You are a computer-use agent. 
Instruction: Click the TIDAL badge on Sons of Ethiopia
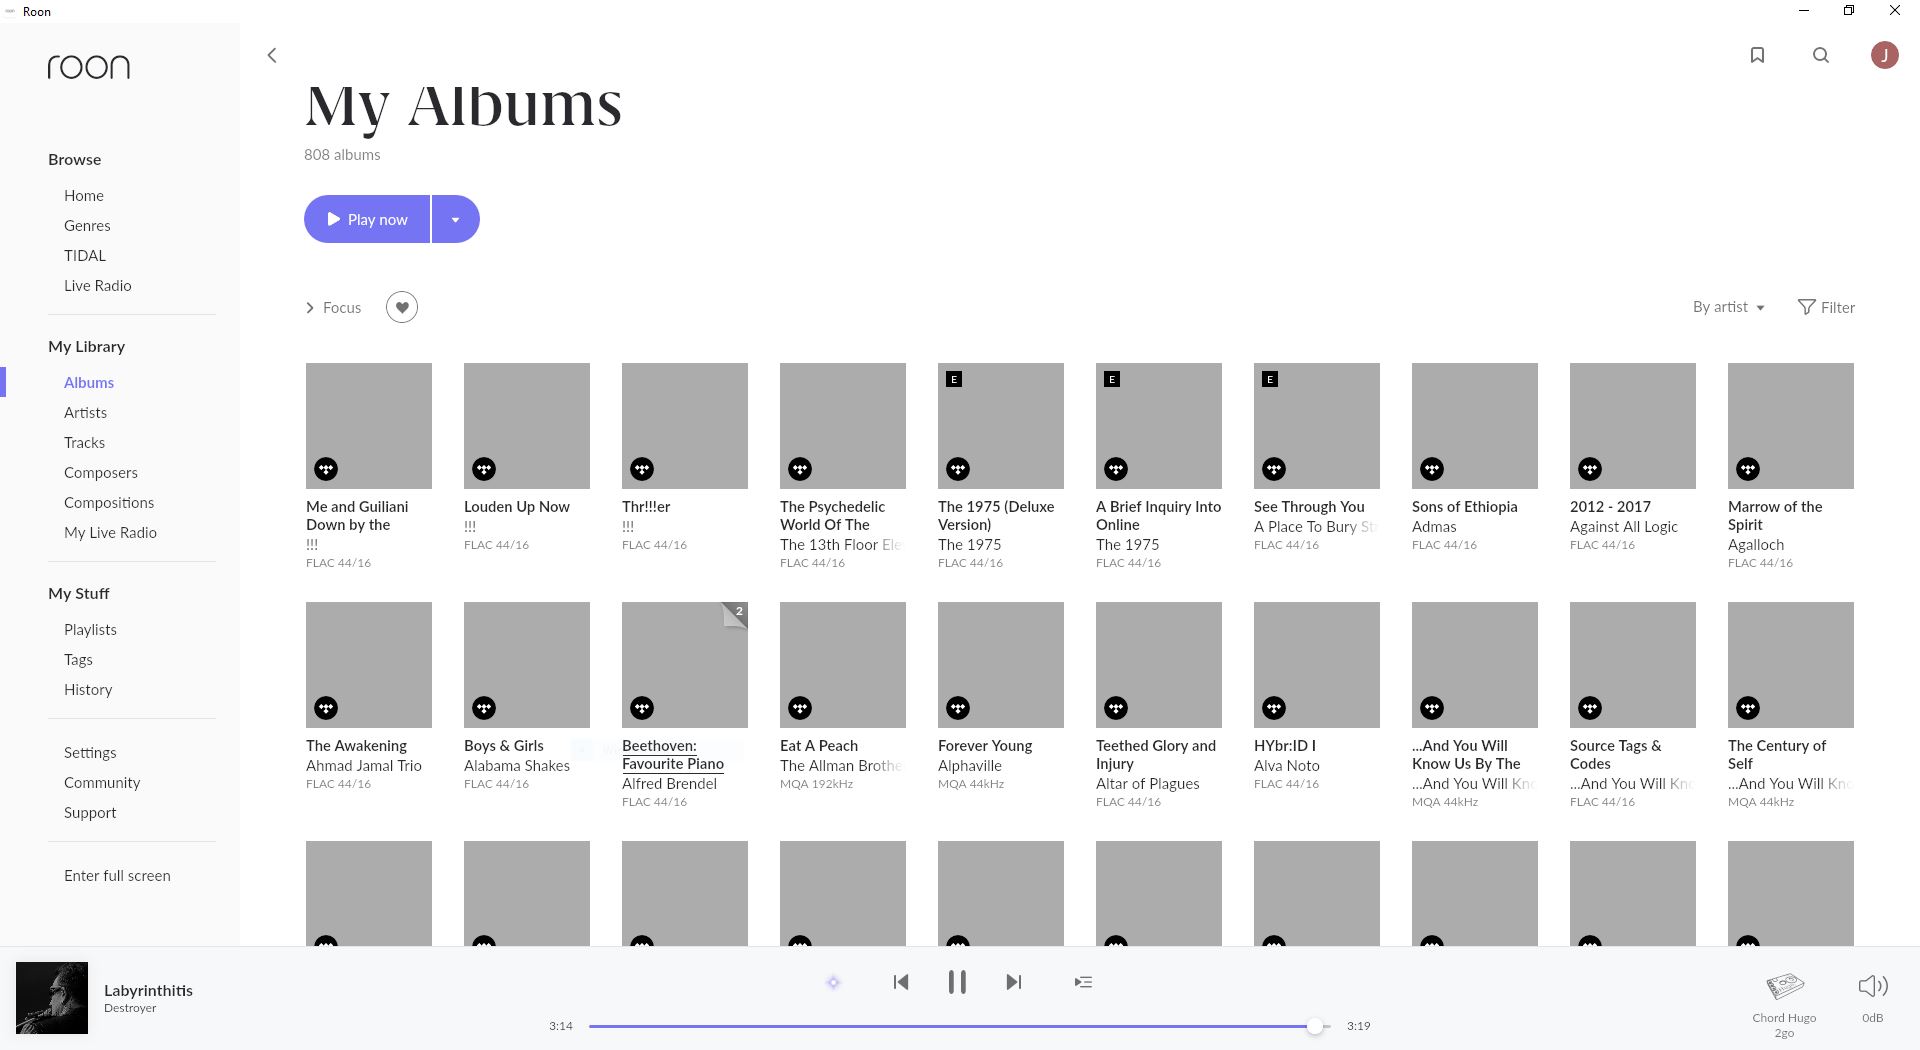tap(1432, 468)
